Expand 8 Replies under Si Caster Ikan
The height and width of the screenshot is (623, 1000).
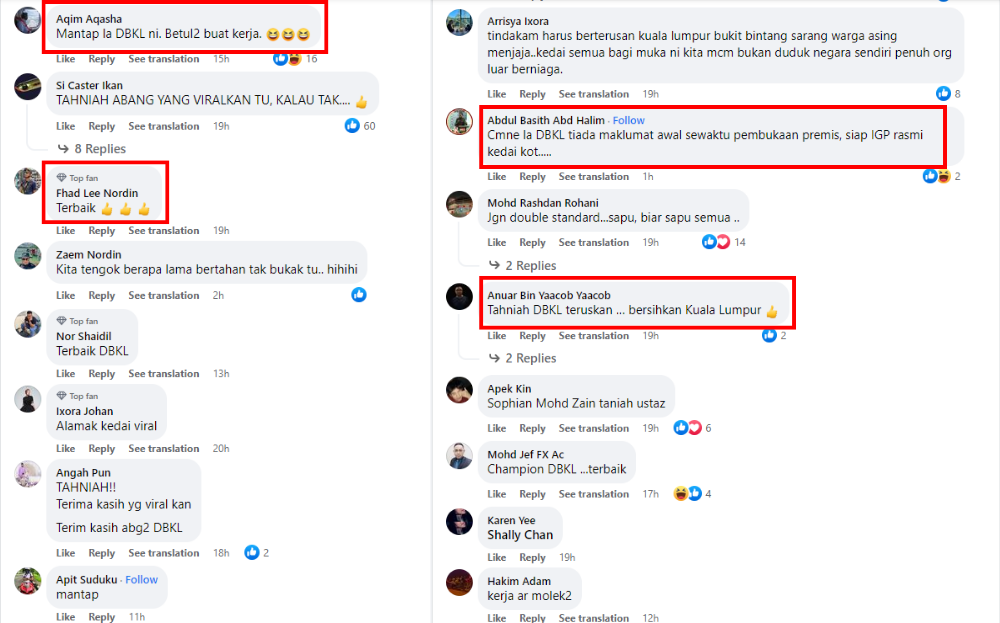(x=92, y=149)
